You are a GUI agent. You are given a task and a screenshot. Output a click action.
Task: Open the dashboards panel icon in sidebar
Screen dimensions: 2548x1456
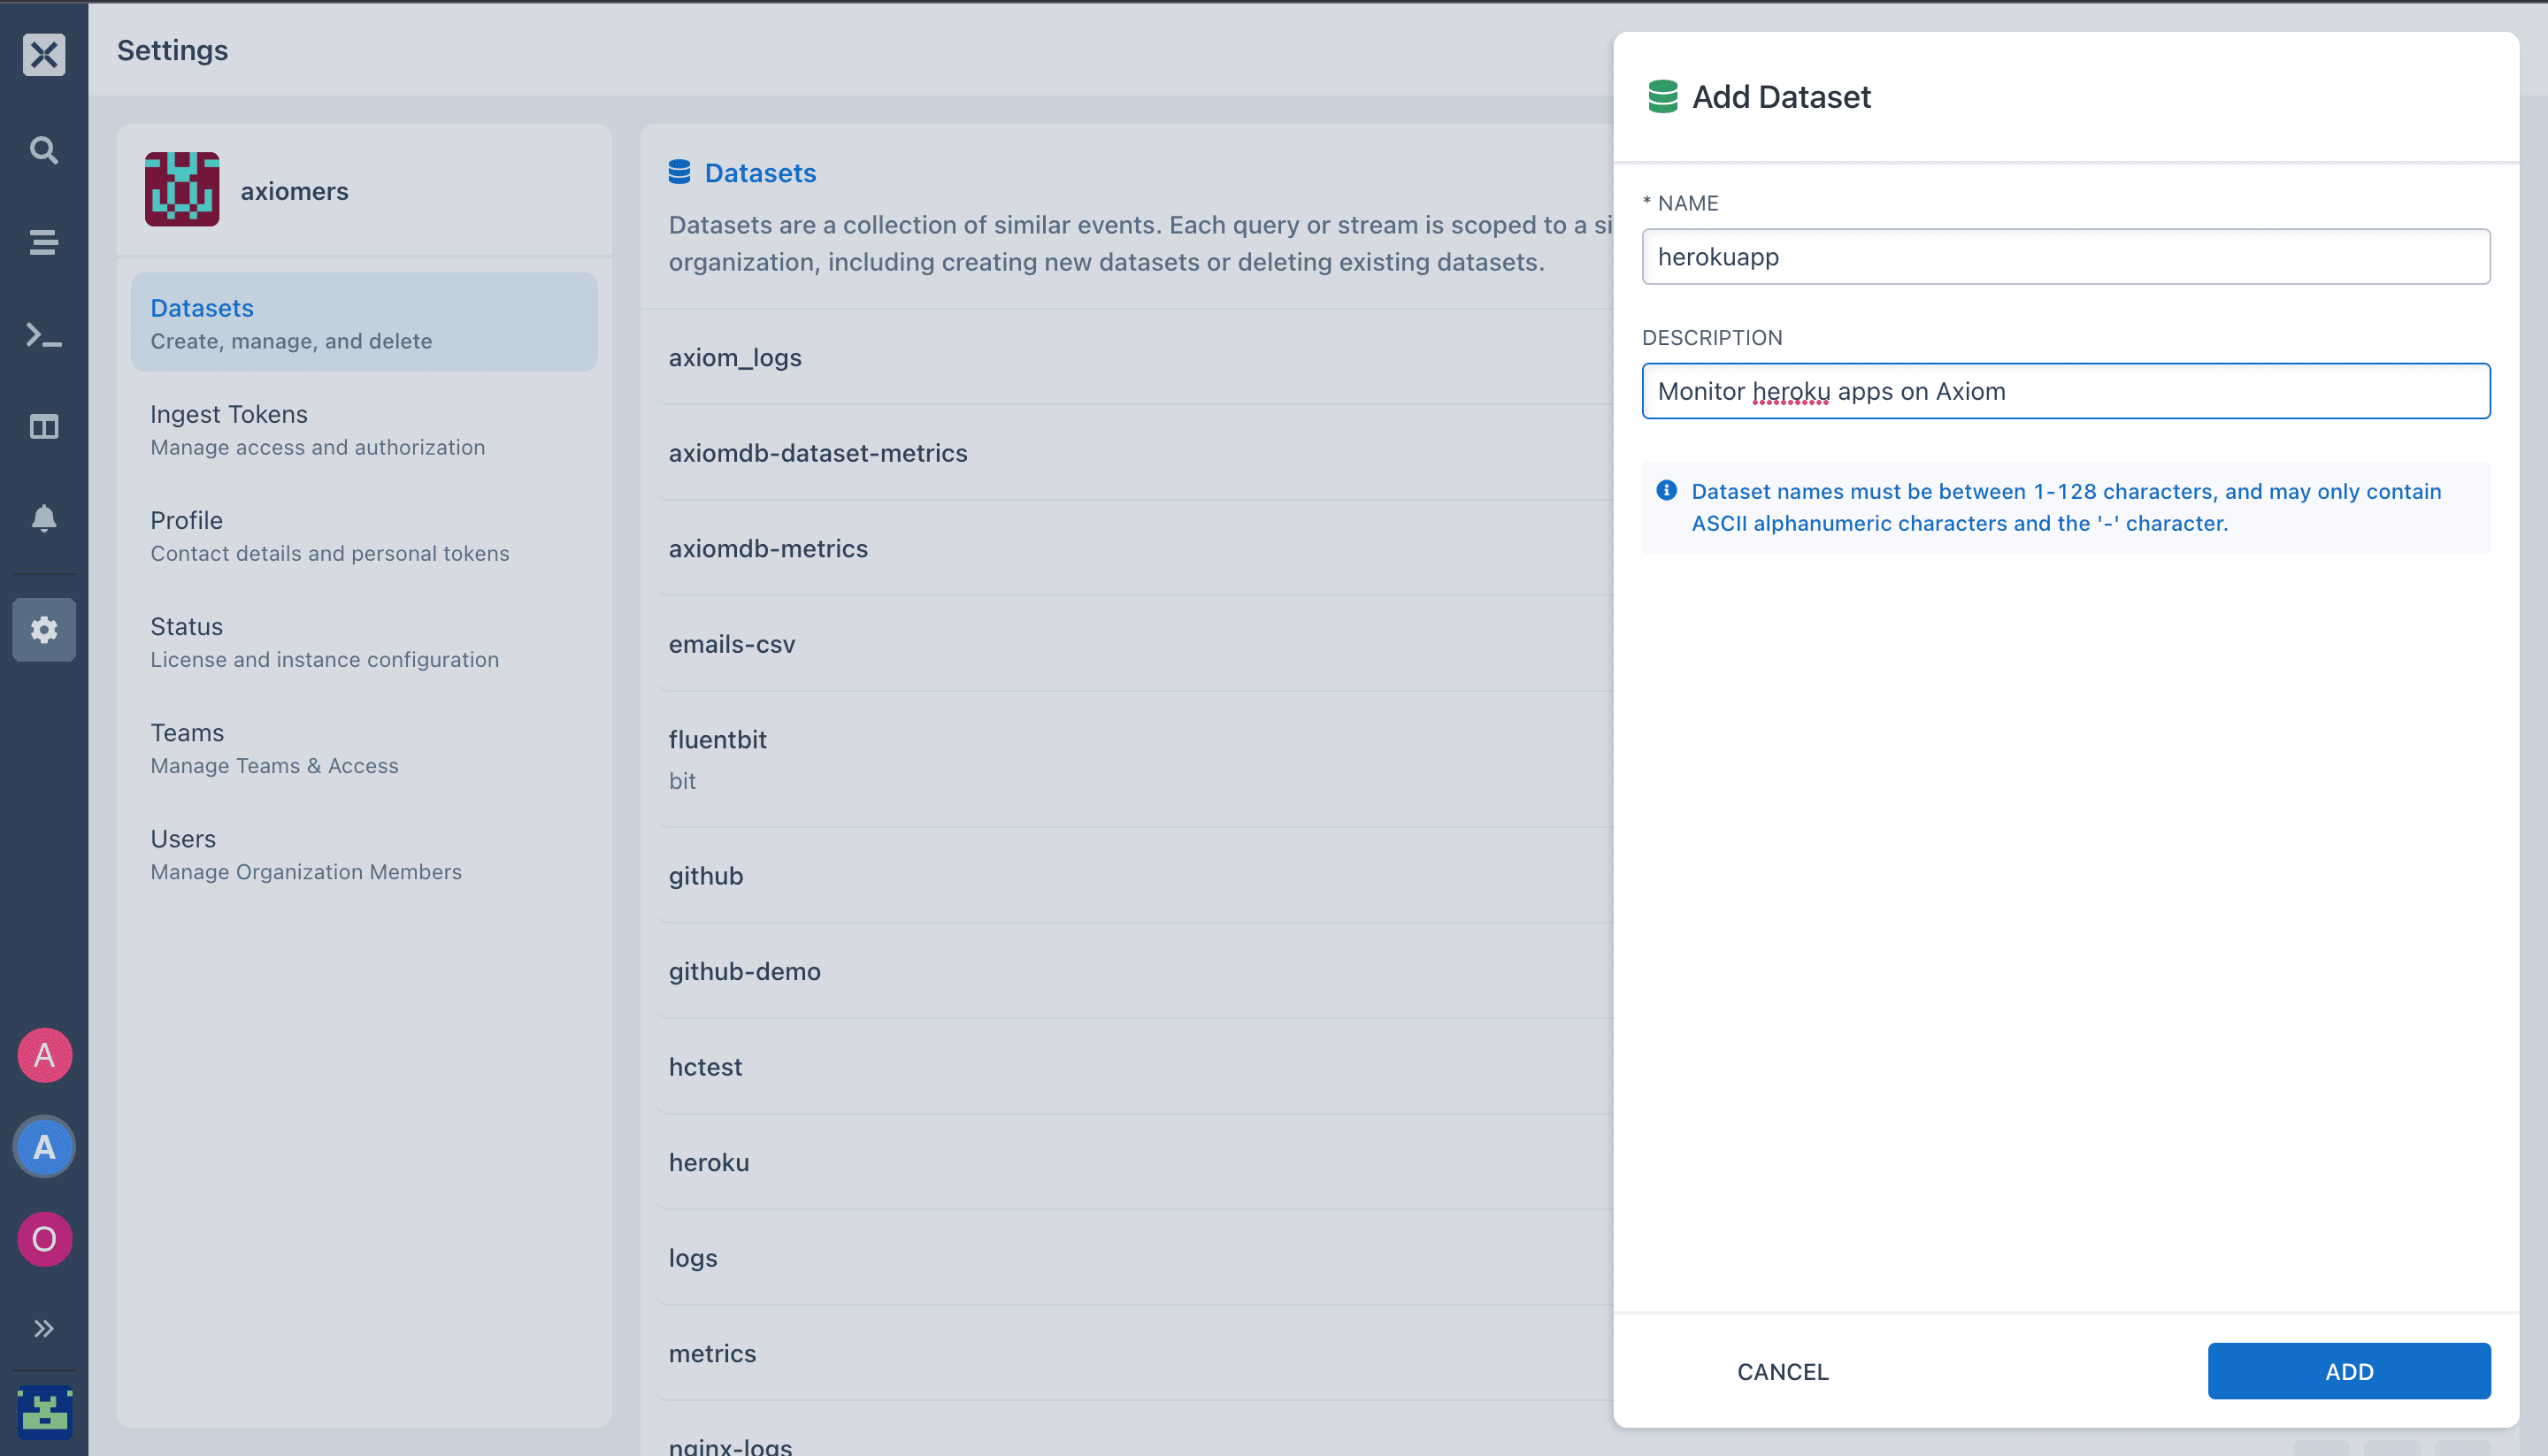coord(44,427)
